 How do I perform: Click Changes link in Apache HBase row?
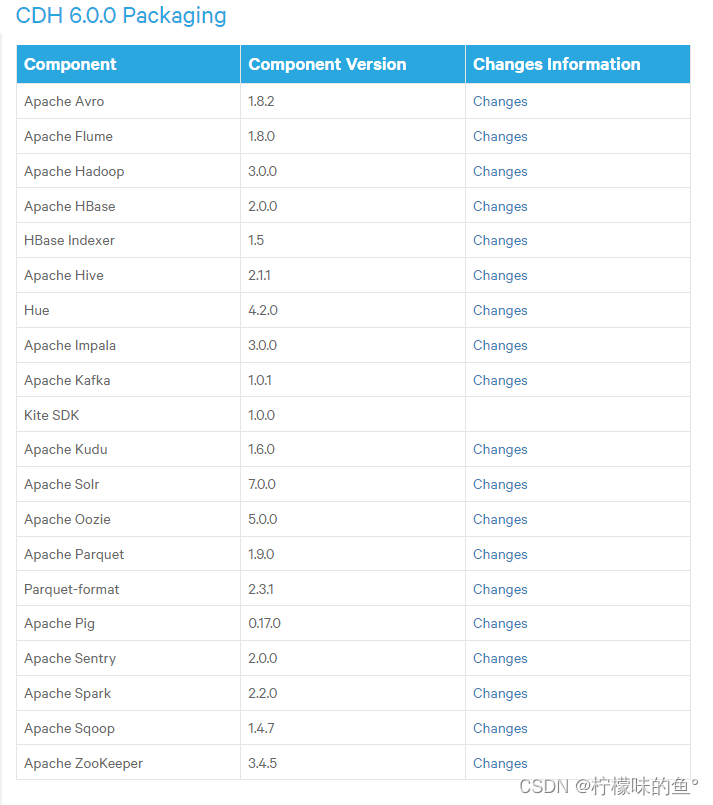(500, 206)
